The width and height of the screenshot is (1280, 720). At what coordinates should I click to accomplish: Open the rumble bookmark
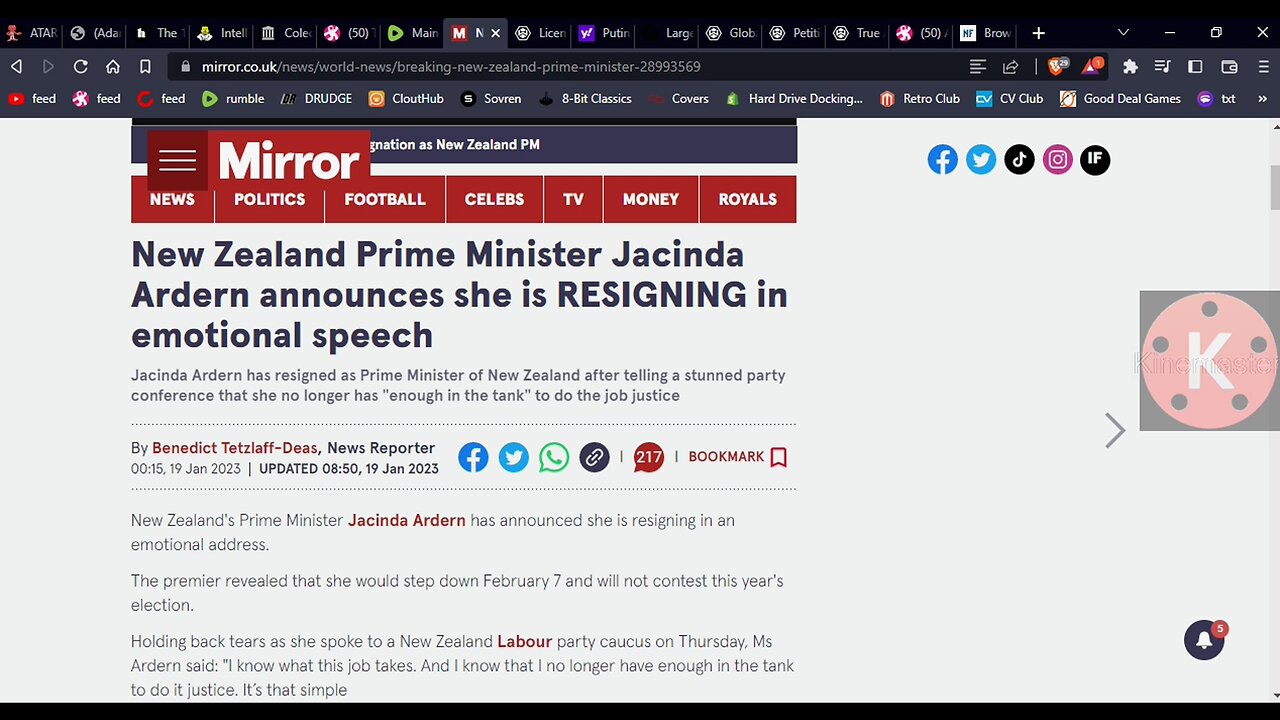click(233, 99)
